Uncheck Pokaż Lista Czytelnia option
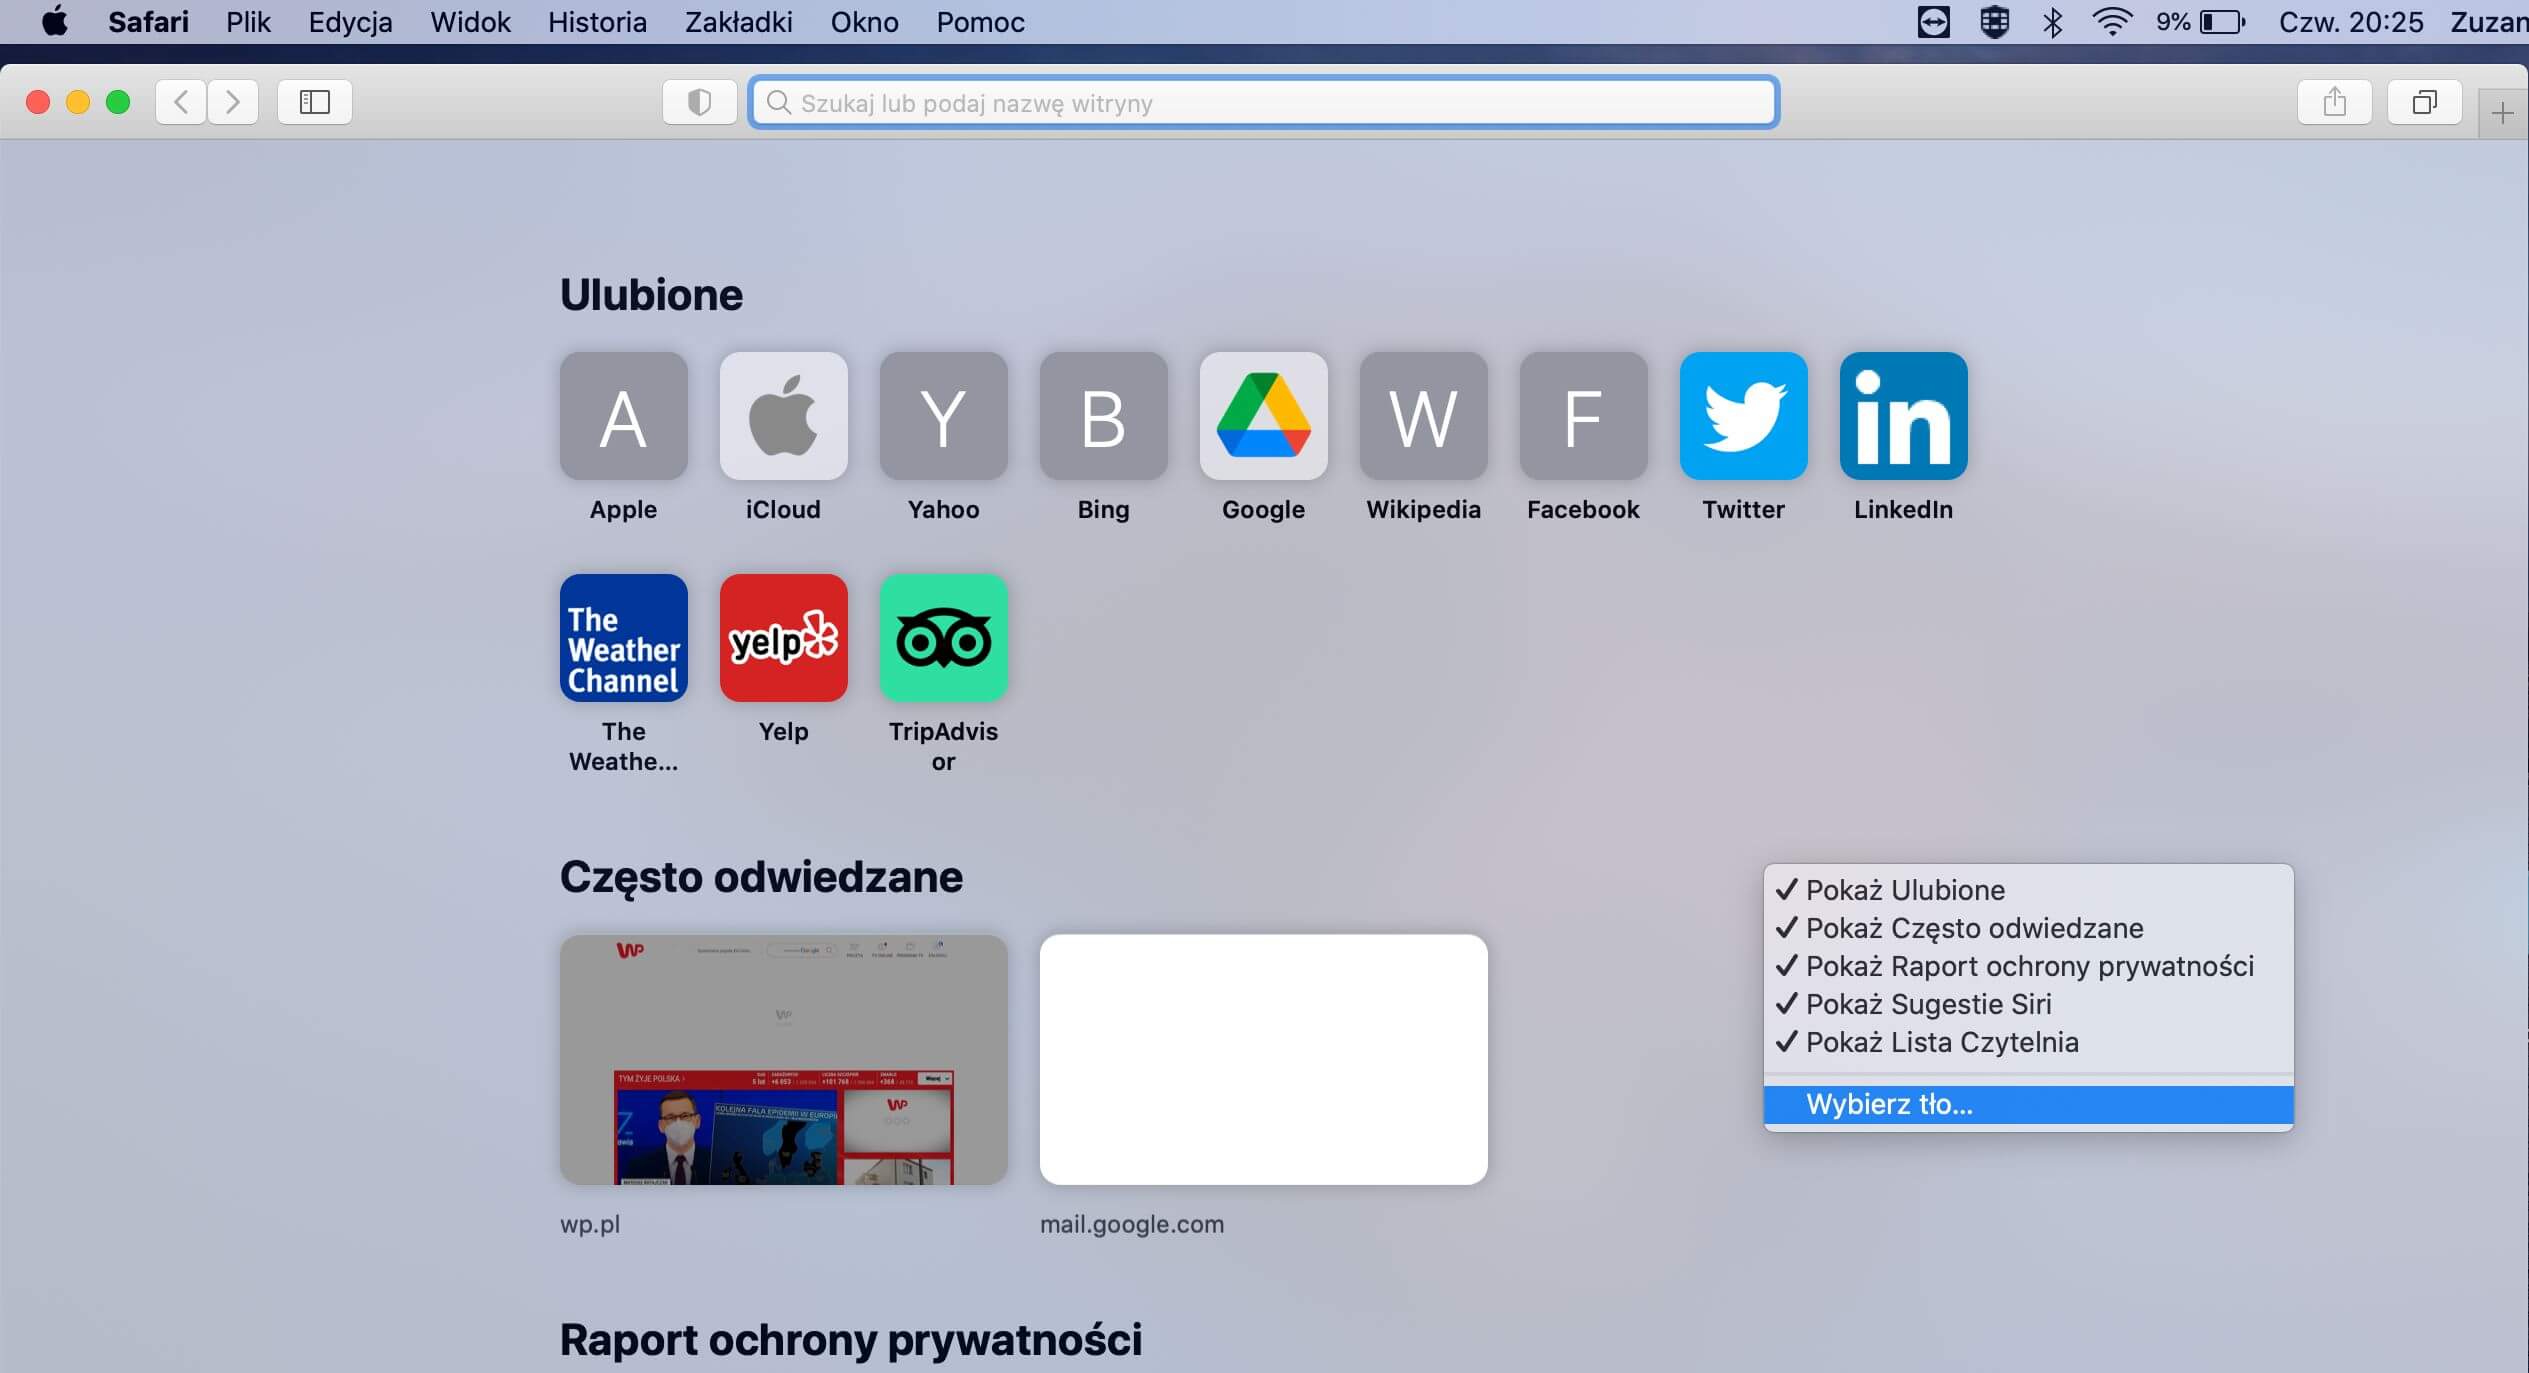The height and width of the screenshot is (1373, 2529). (x=2028, y=1042)
